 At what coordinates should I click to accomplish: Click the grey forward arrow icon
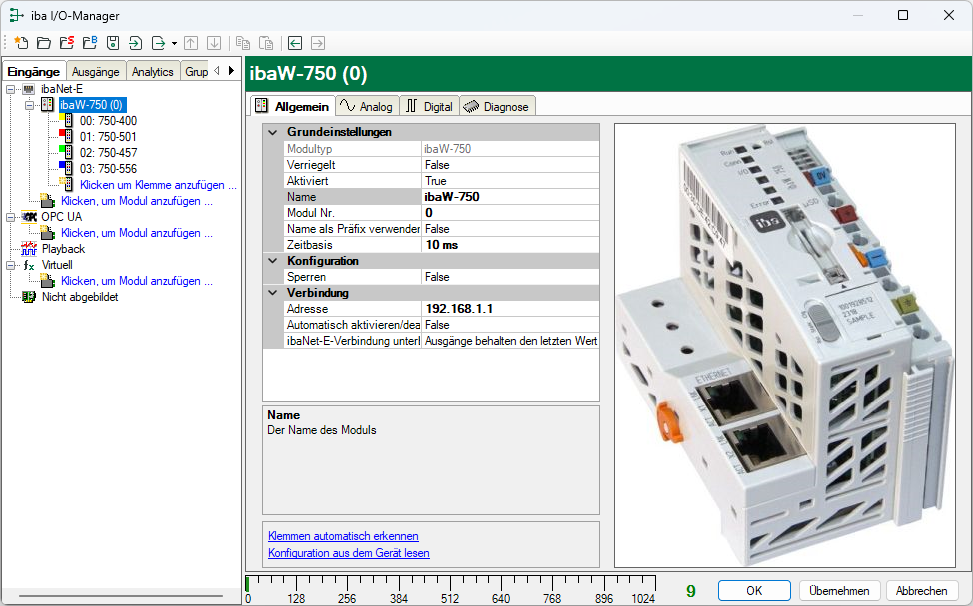pos(318,43)
